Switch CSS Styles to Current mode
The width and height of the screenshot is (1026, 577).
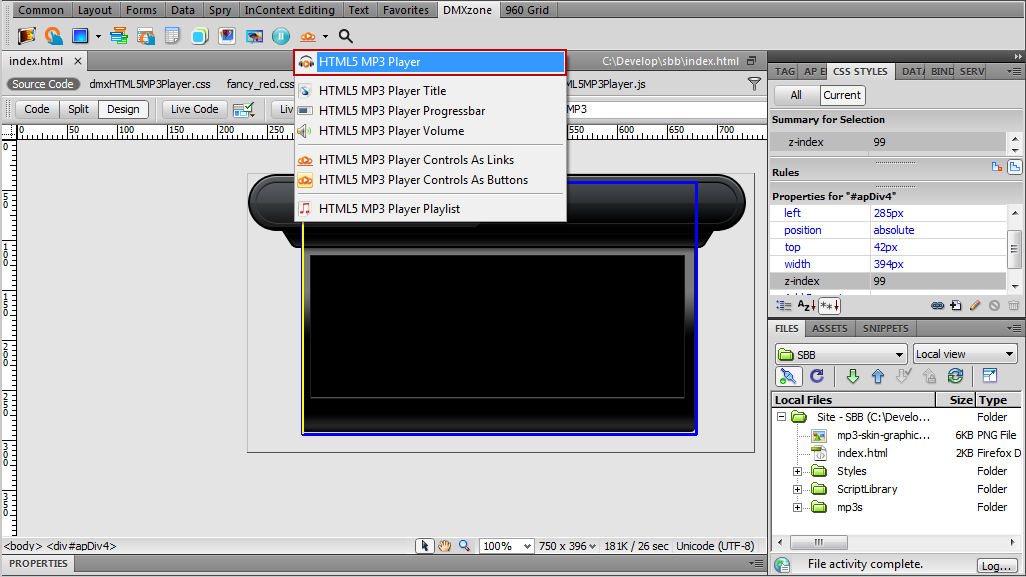[x=842, y=96]
